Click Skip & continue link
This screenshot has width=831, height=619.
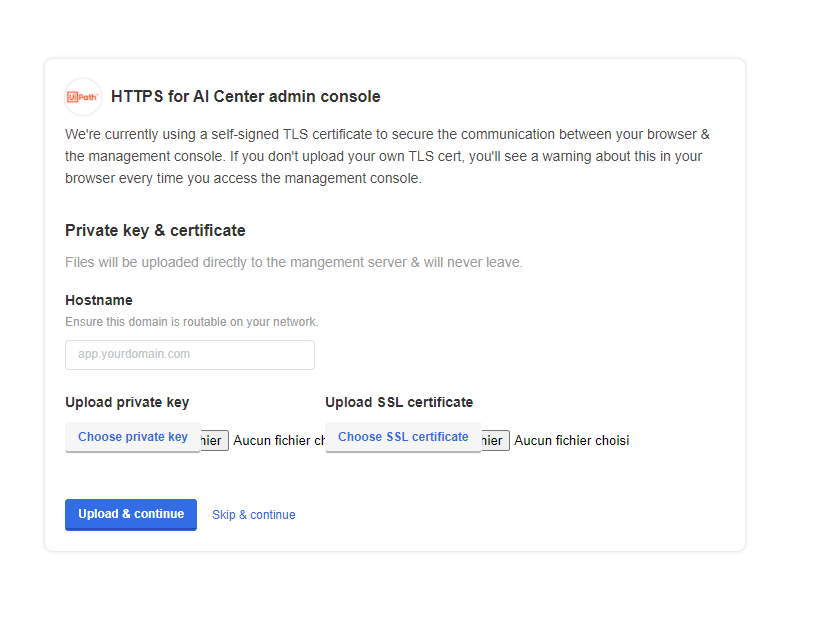(254, 515)
